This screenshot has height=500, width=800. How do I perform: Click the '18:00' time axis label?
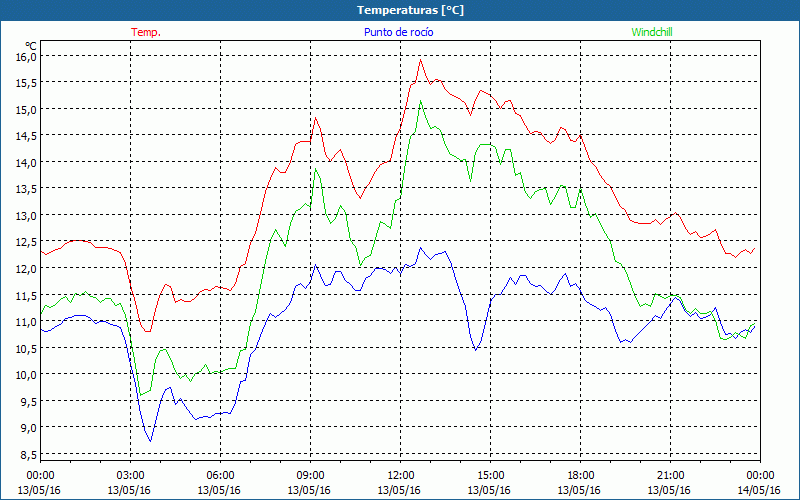pyautogui.click(x=581, y=476)
